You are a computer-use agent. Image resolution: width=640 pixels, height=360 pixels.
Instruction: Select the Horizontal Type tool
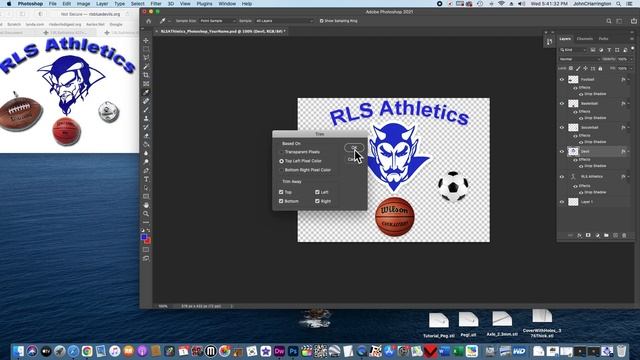pos(146,179)
